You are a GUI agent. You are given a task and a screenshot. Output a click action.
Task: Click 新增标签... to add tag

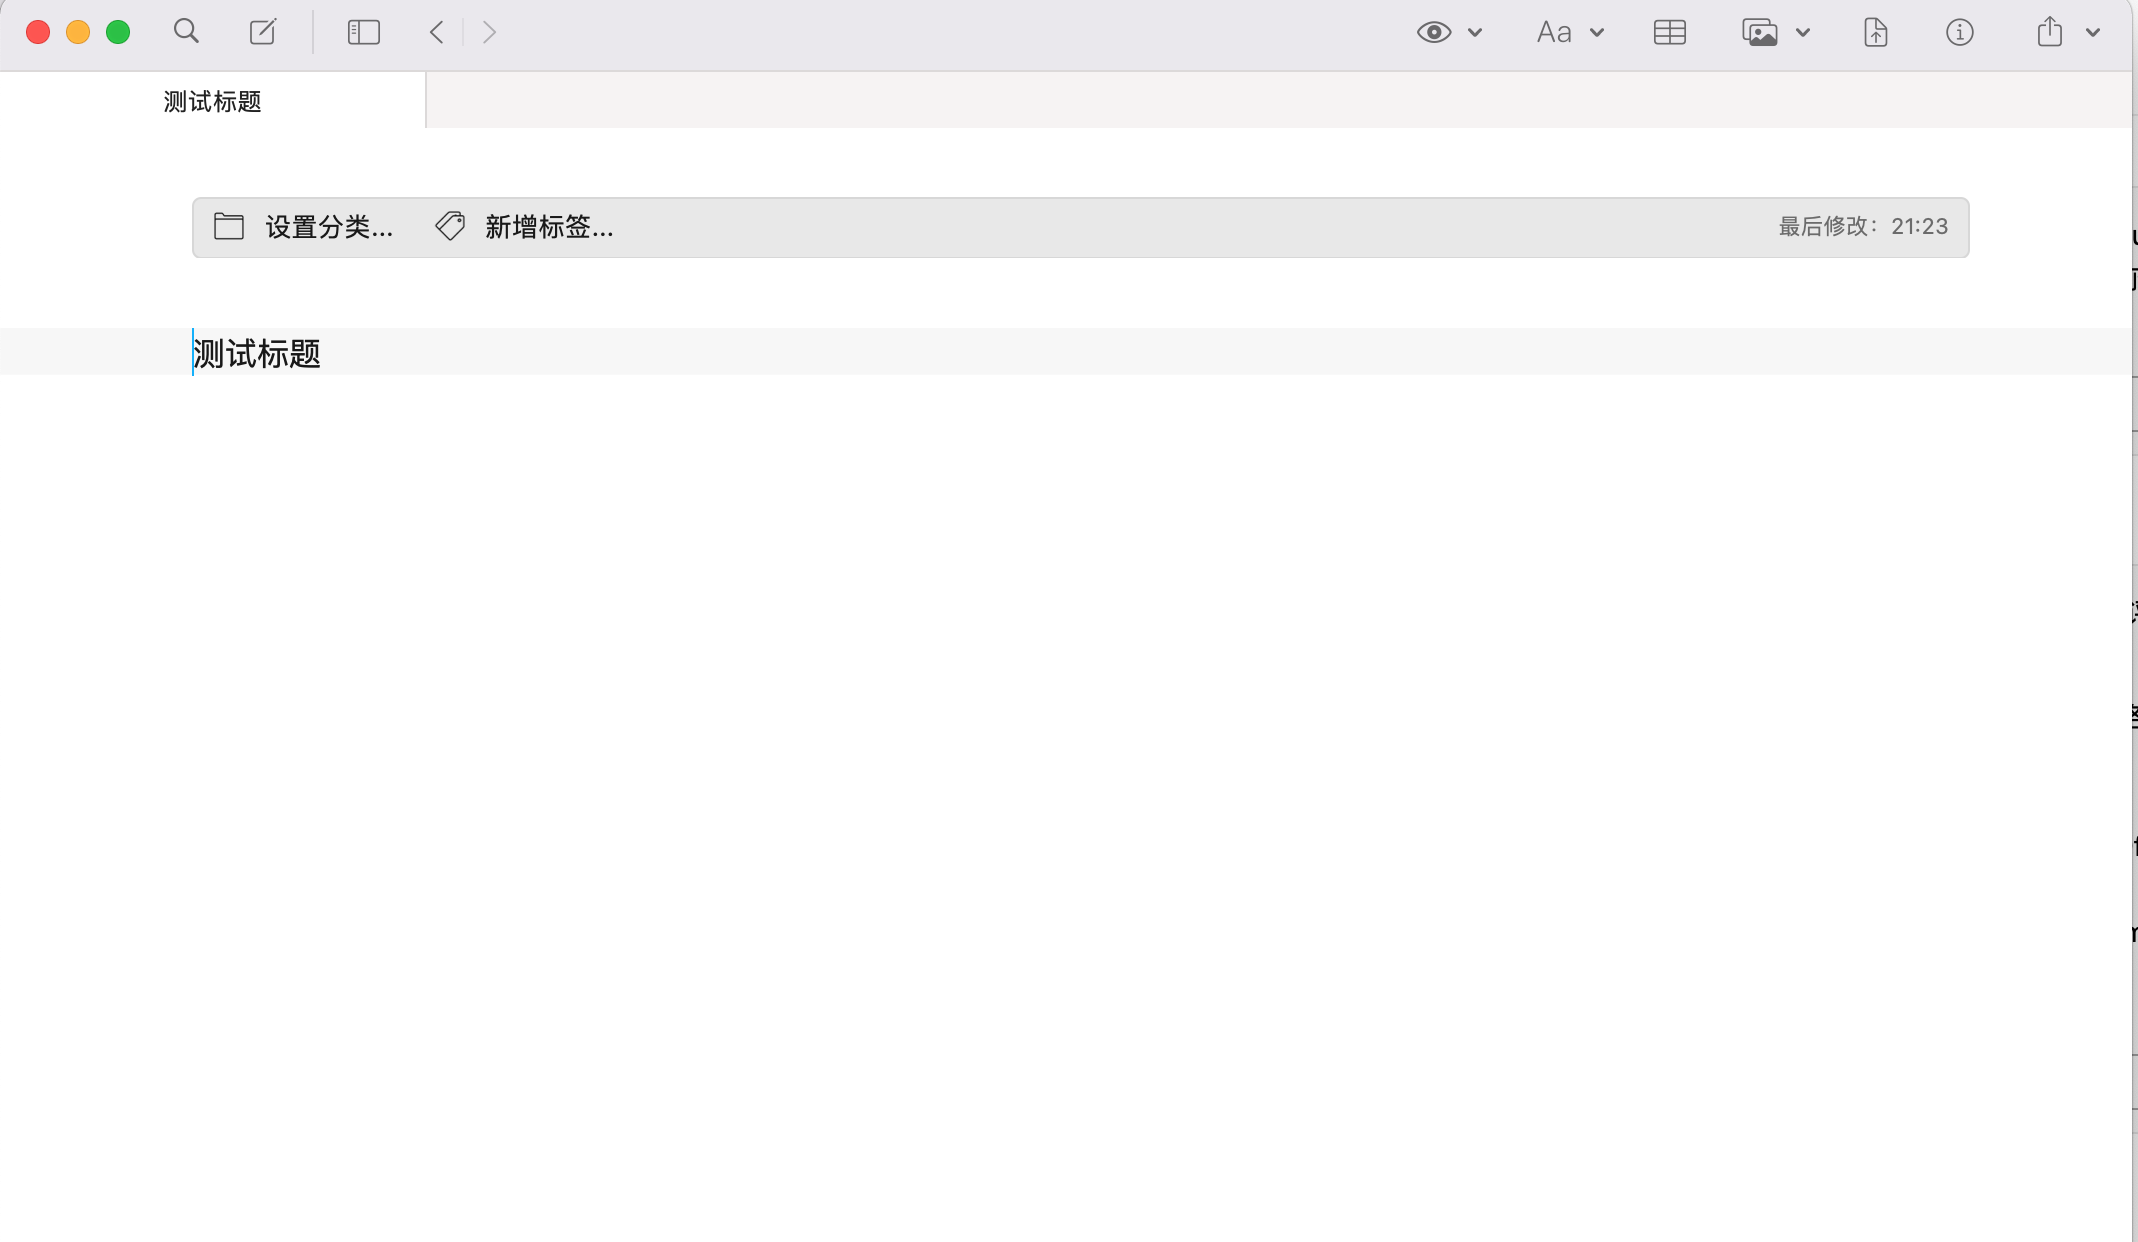[548, 228]
